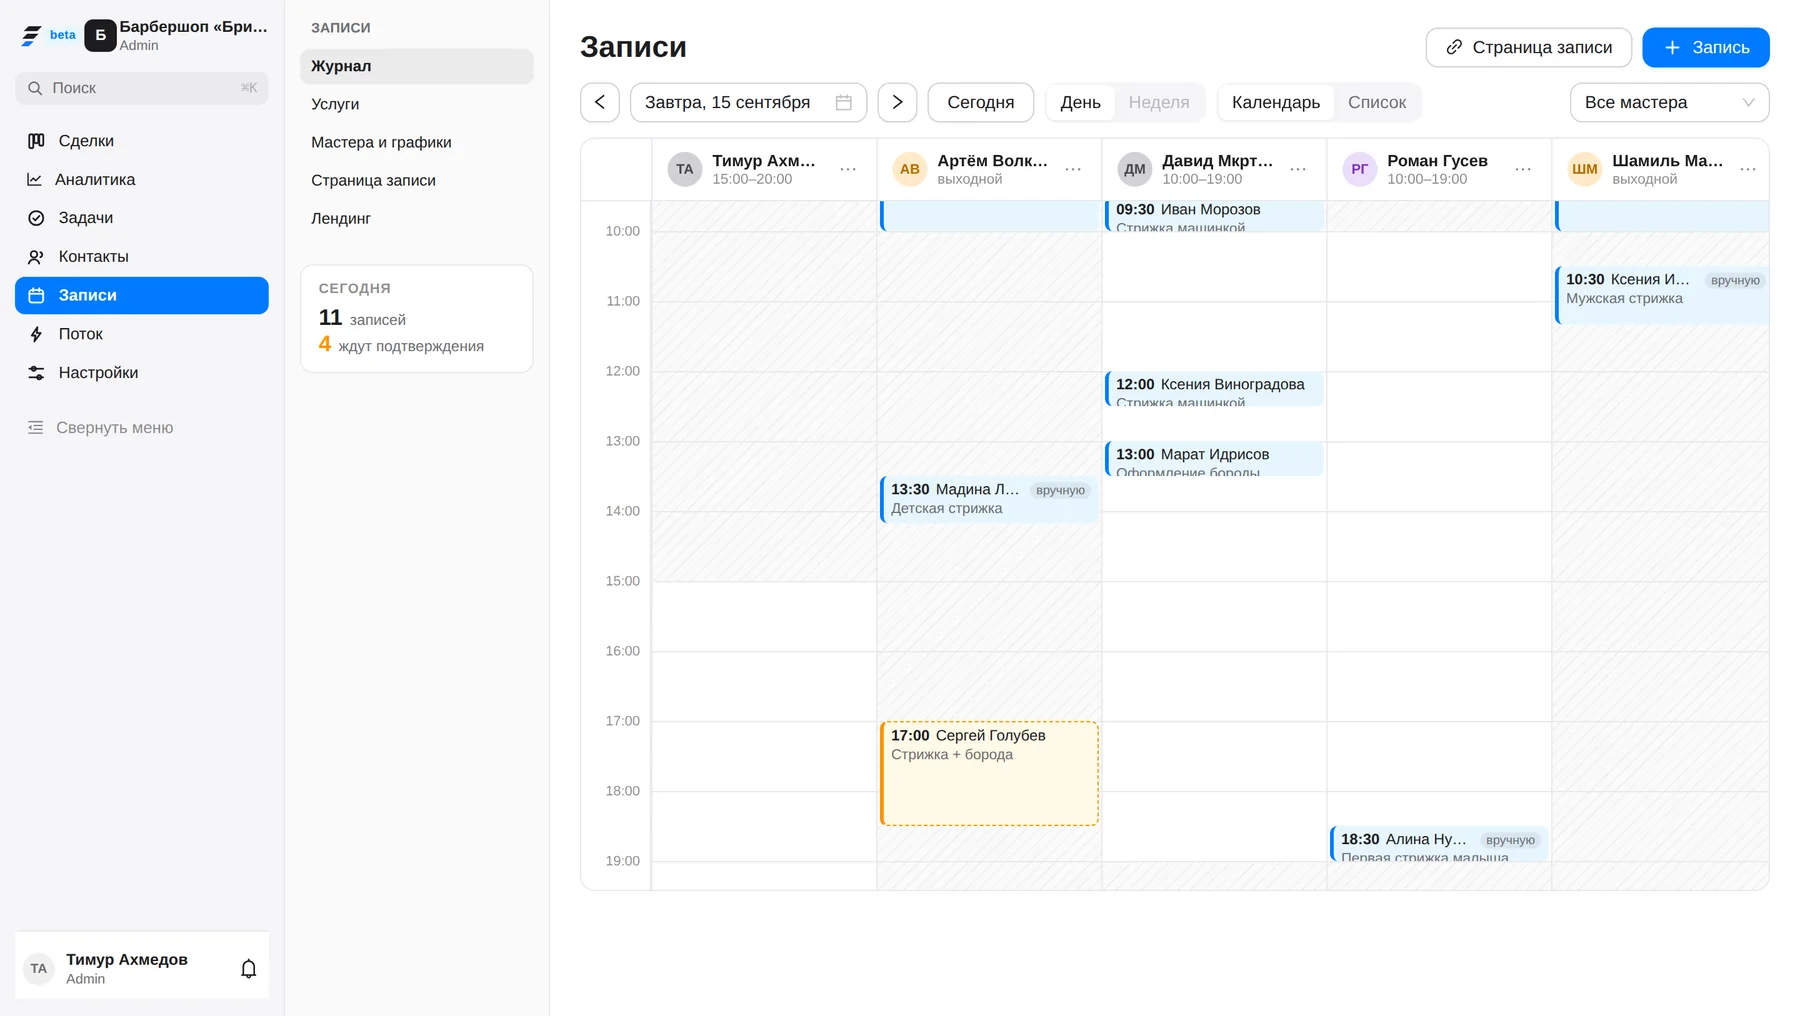Switch to Неделя view
Screen dimensions: 1800x1016
[1159, 102]
